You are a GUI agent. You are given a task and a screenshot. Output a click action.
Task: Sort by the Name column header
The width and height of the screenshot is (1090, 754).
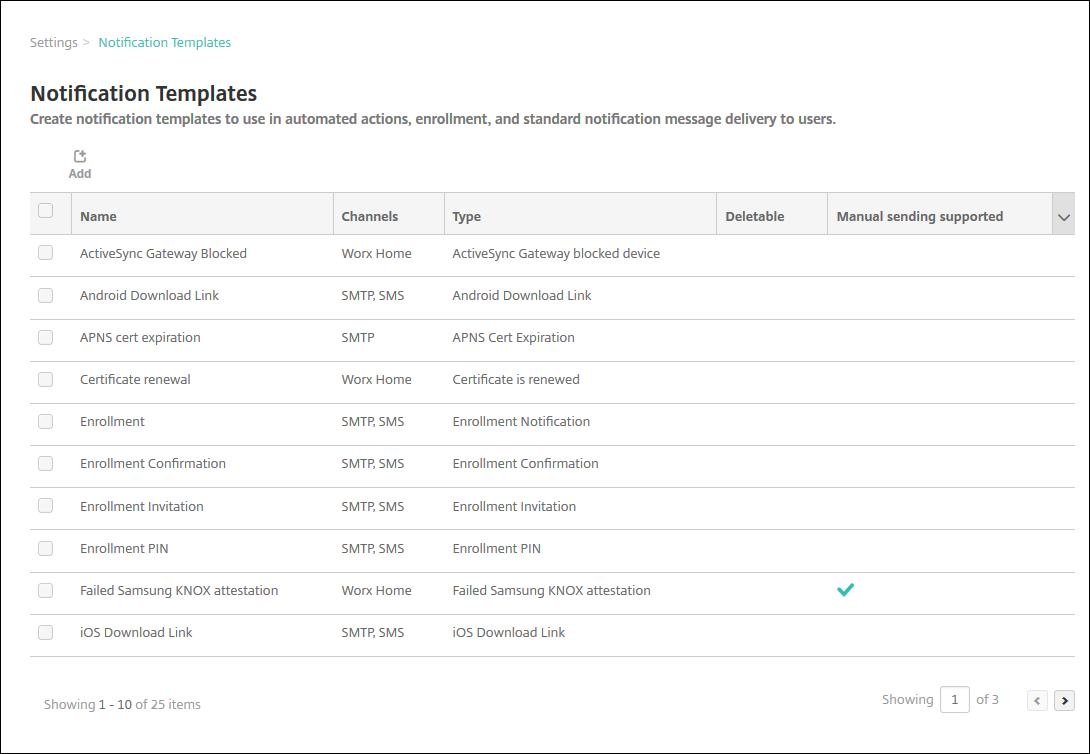pyautogui.click(x=98, y=216)
